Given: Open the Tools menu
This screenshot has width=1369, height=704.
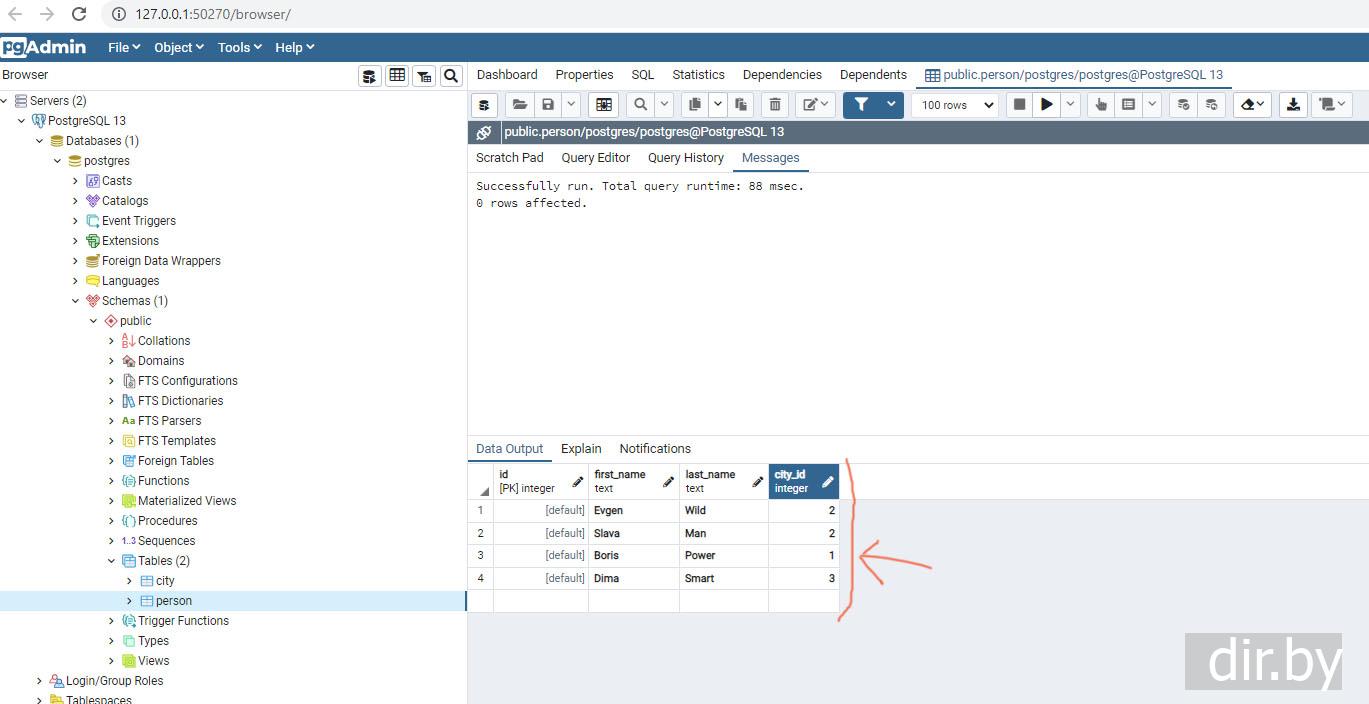Looking at the screenshot, I should point(239,47).
